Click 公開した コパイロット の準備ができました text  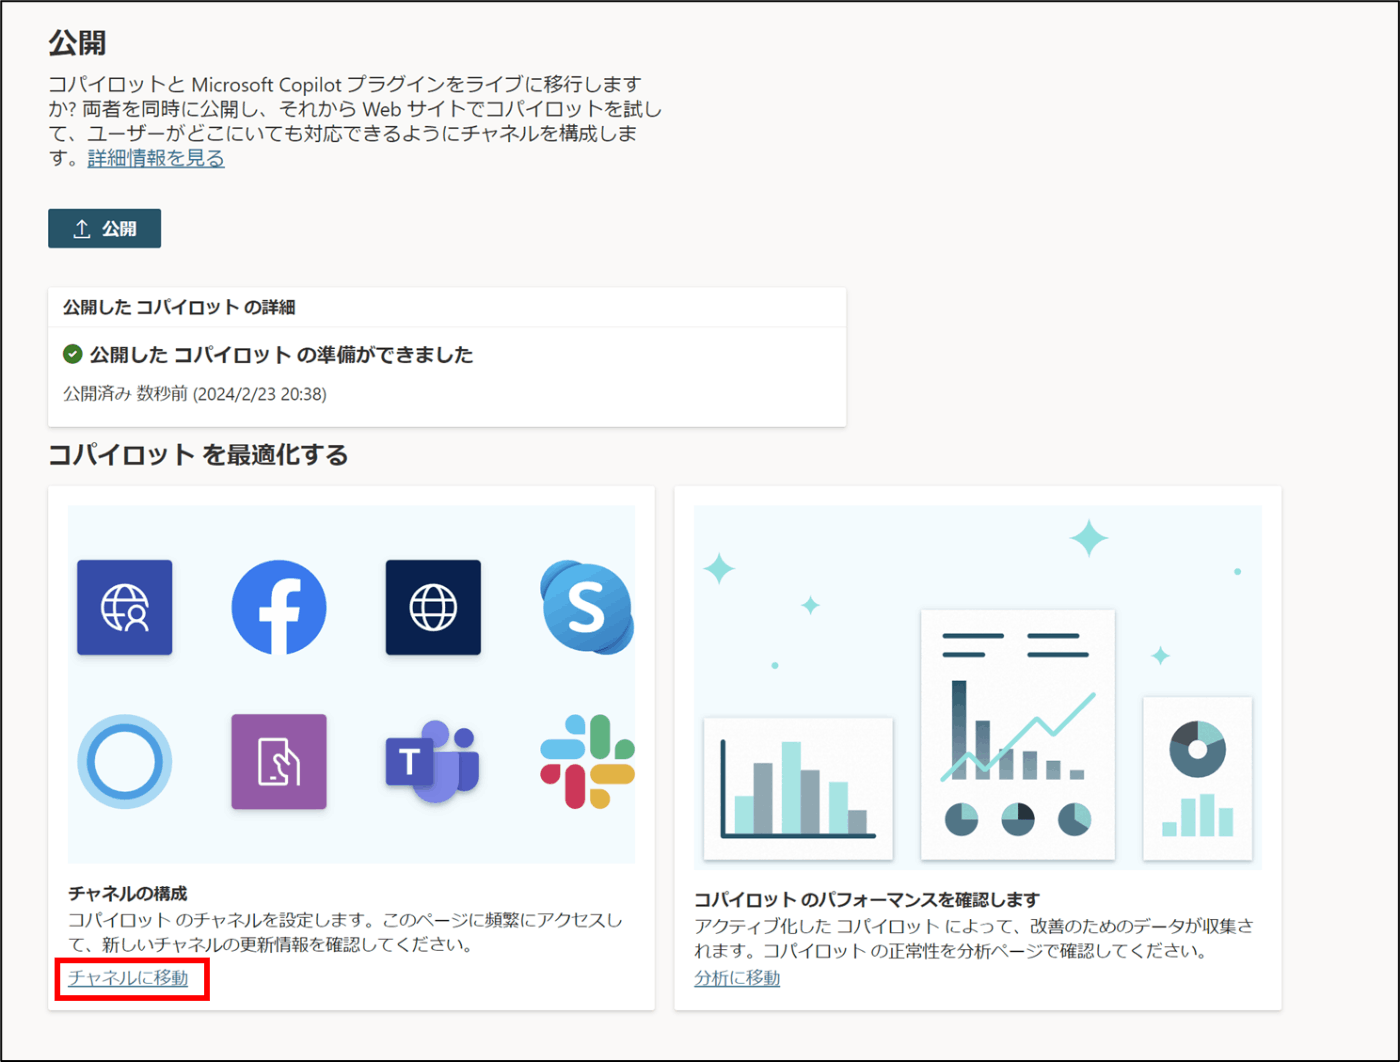[282, 354]
